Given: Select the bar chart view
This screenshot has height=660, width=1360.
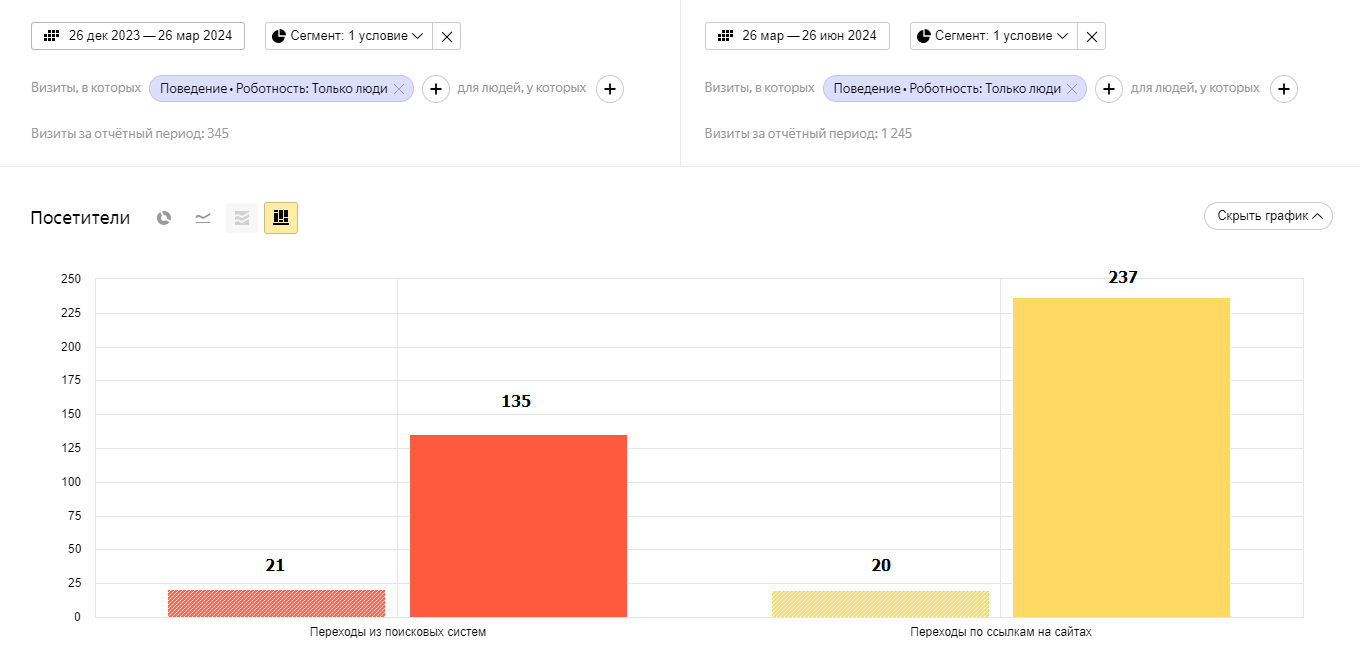Looking at the screenshot, I should coord(281,218).
